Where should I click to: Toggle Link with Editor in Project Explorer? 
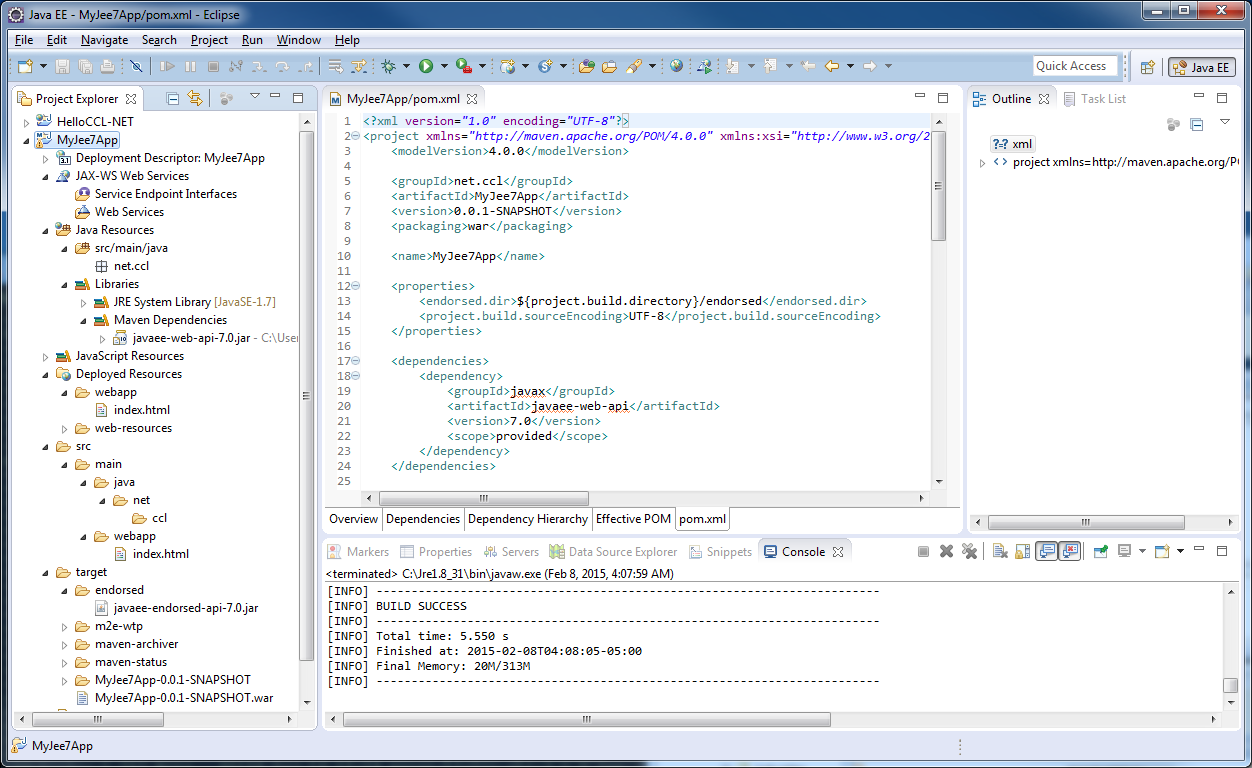click(195, 98)
